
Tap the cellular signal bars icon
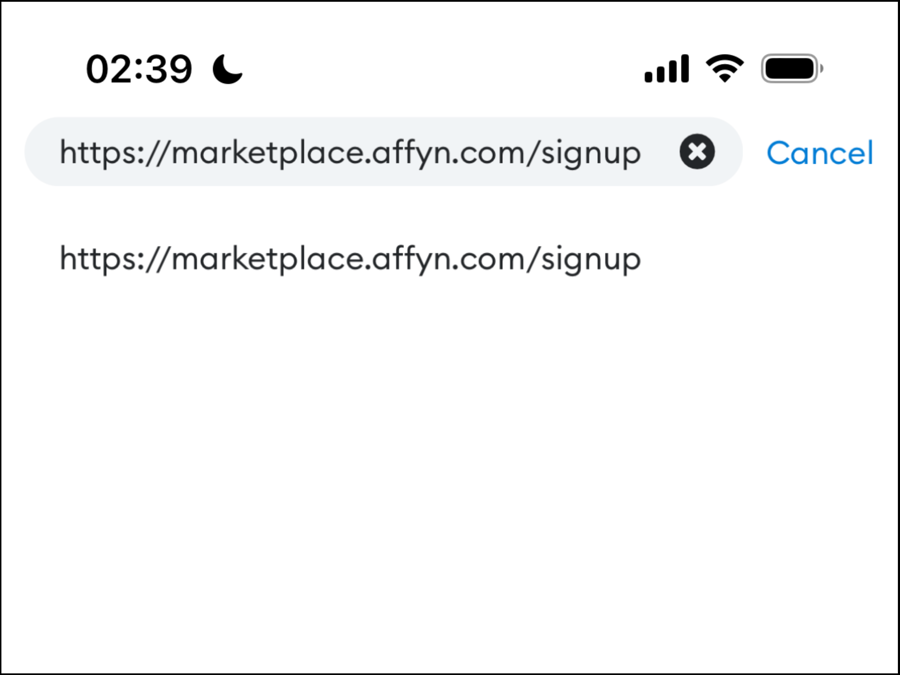(666, 69)
